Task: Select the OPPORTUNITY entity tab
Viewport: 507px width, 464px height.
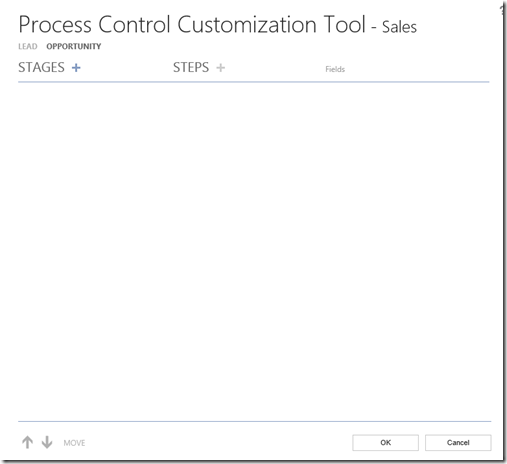Action: point(74,46)
